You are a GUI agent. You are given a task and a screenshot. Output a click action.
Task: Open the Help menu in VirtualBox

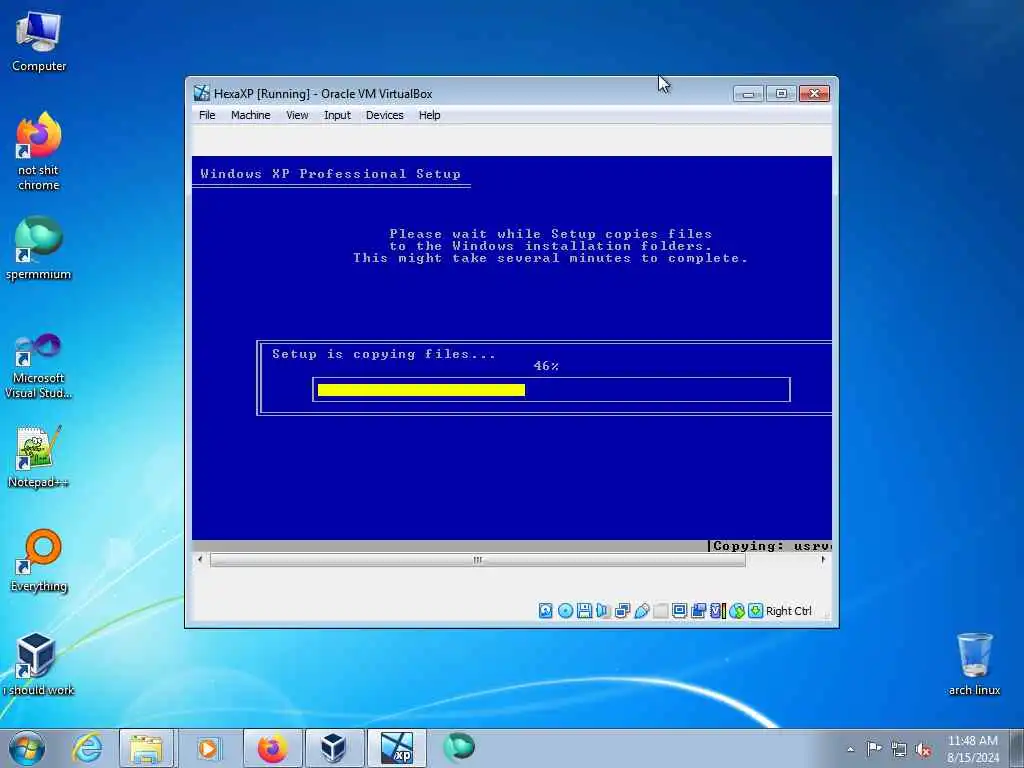[x=429, y=115]
